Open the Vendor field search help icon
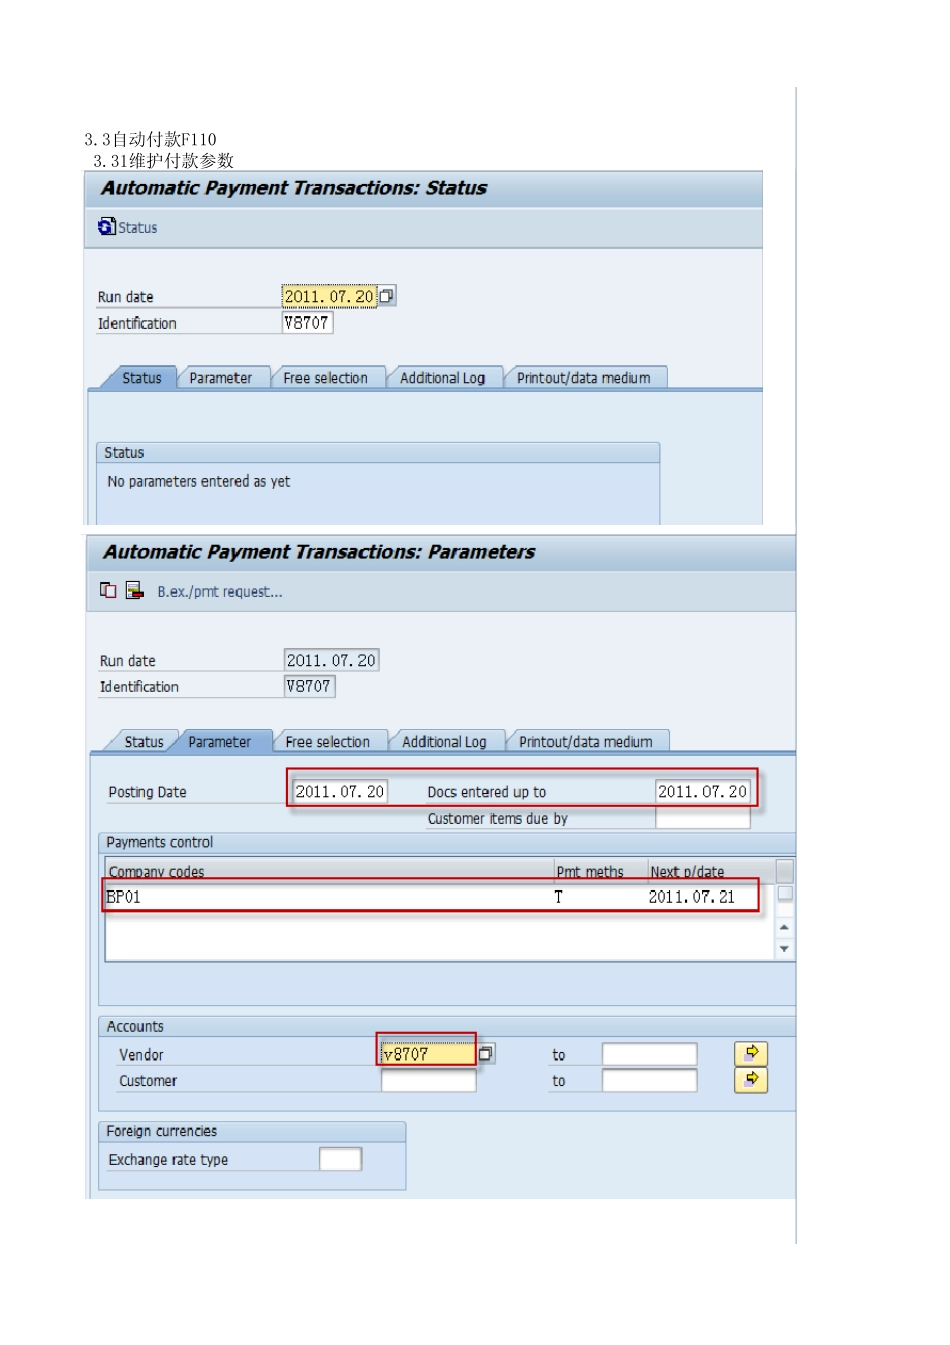 click(x=486, y=1054)
